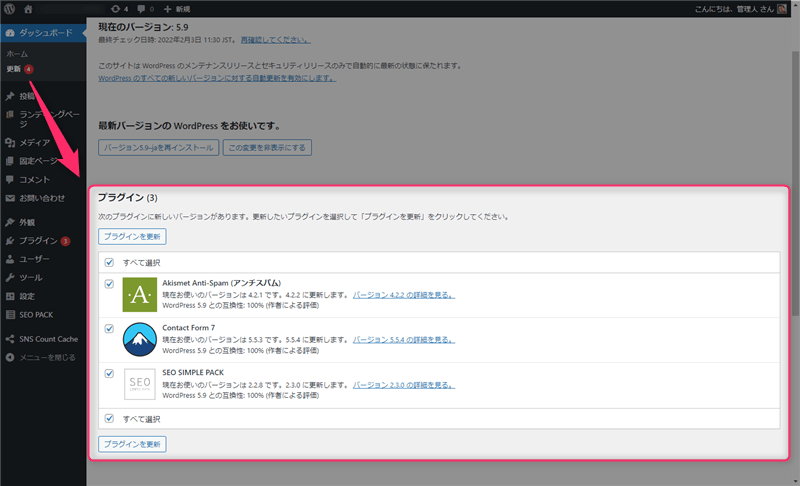Open 更新 submenu item

point(14,69)
